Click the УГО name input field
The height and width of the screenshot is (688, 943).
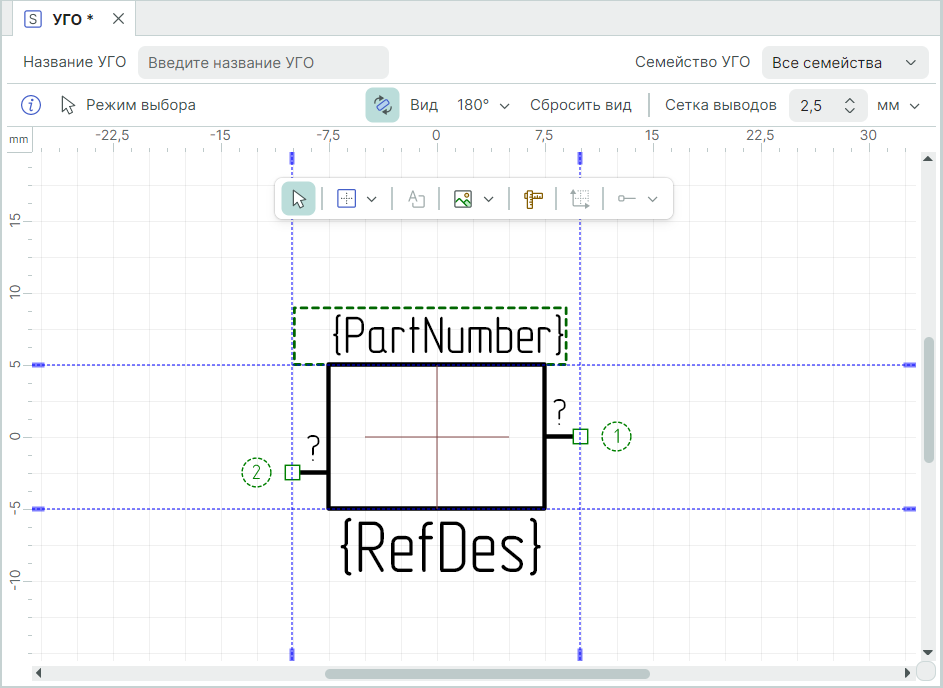pos(263,63)
